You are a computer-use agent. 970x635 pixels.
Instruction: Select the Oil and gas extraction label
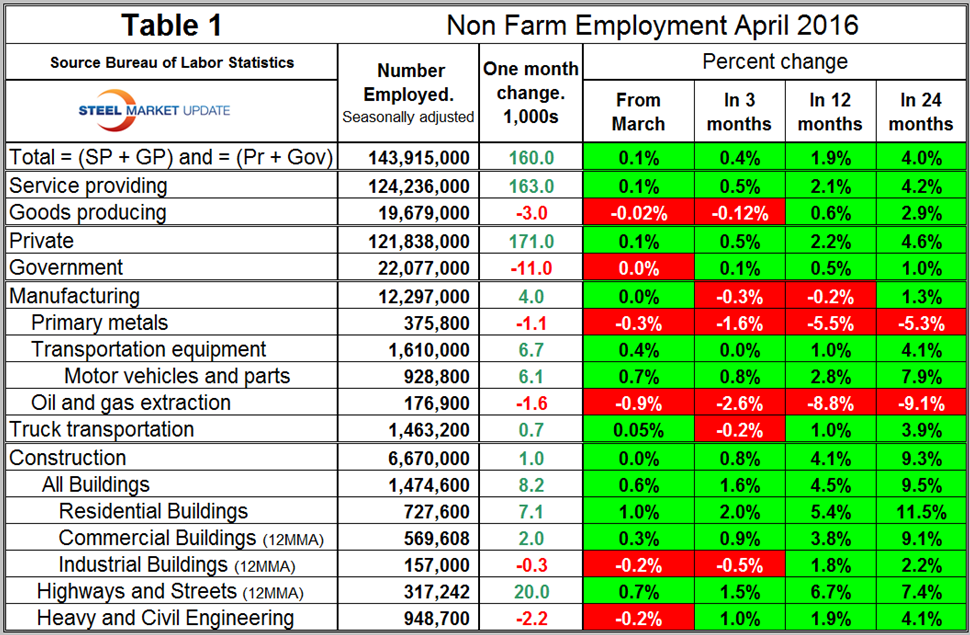click(131, 403)
